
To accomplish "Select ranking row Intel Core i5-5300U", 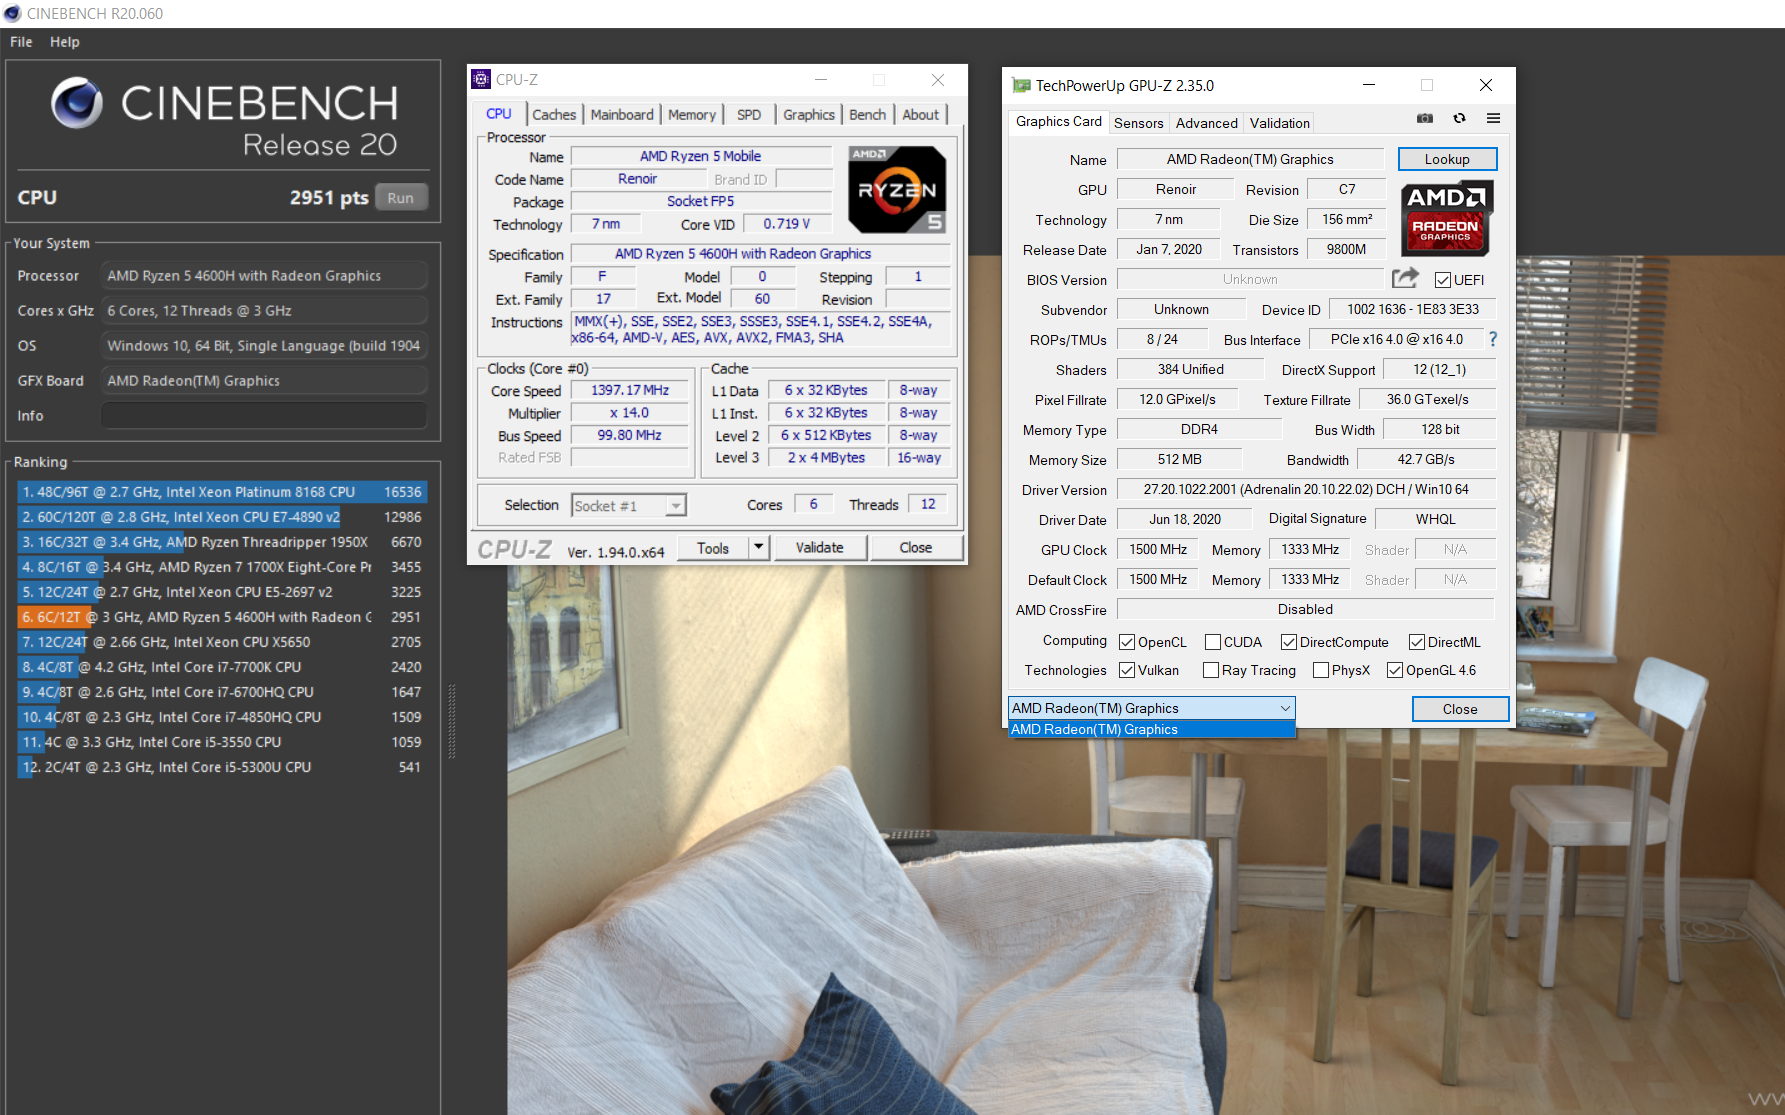I will pos(222,767).
